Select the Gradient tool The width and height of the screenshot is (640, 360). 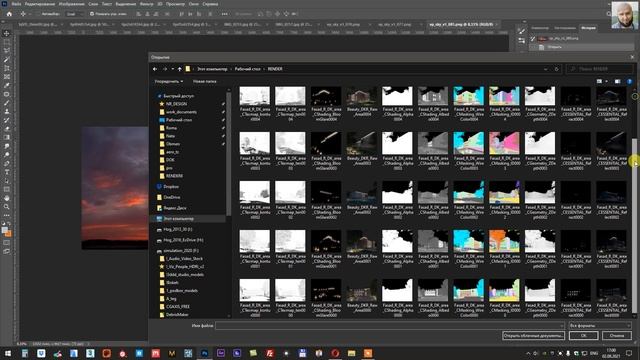7,138
